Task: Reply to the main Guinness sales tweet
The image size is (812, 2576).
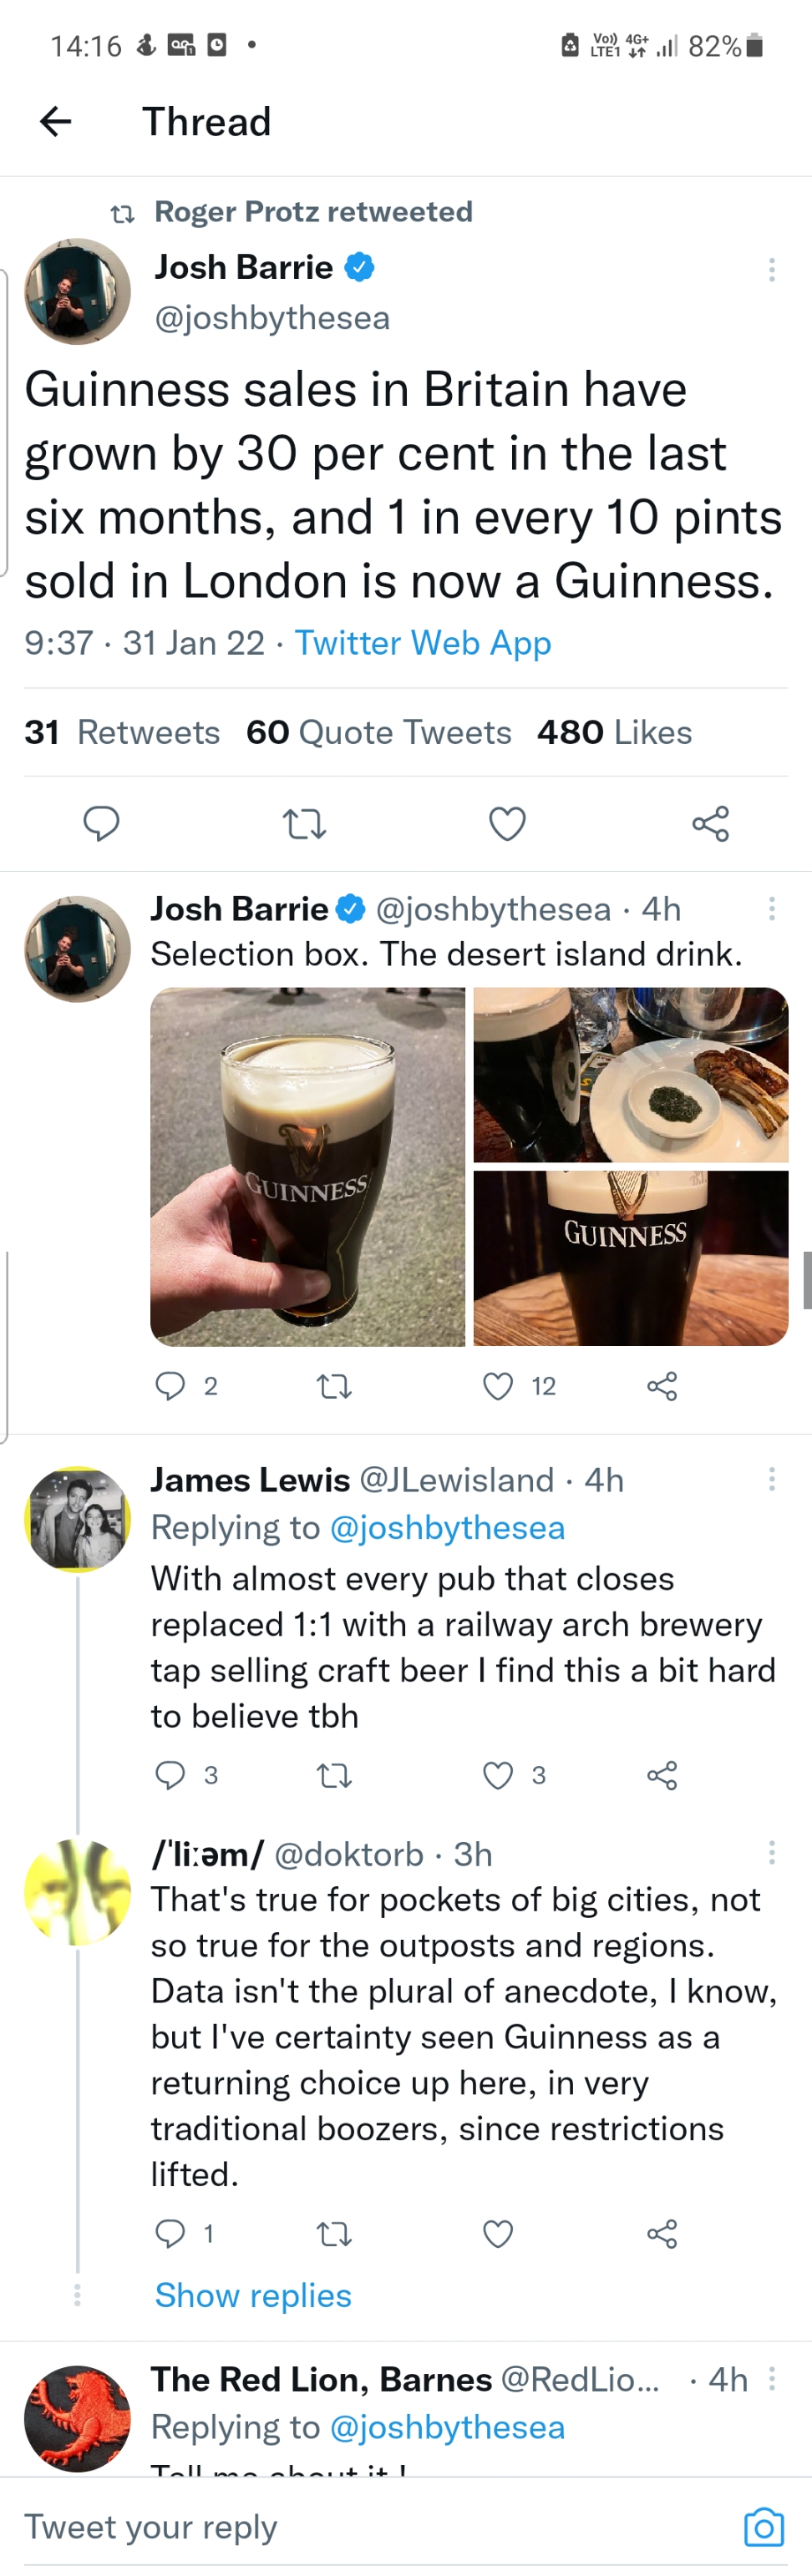Action: tap(101, 824)
